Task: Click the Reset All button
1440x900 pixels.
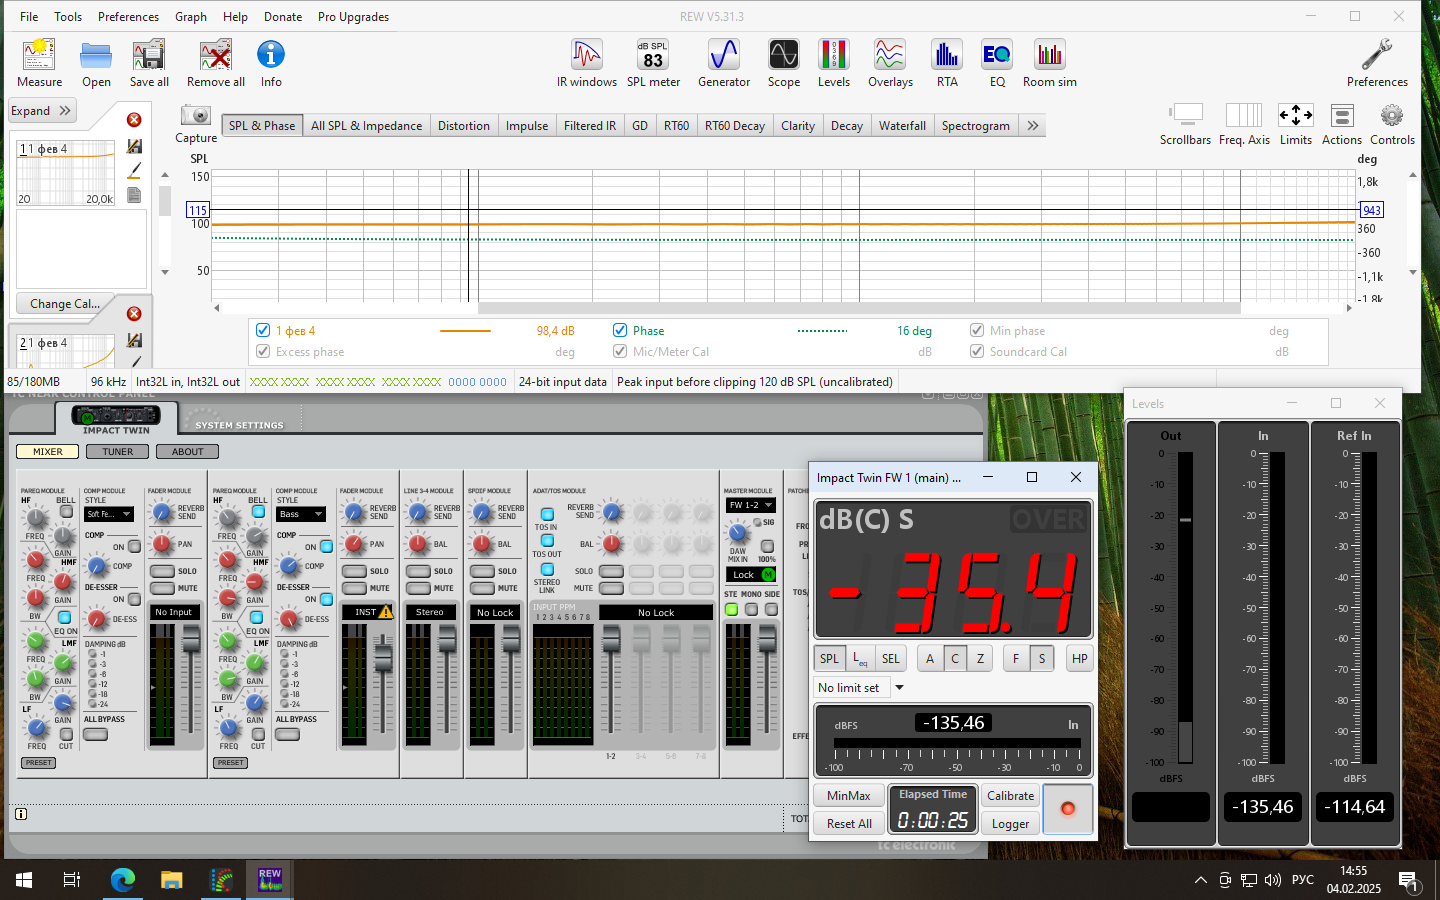Action: [849, 823]
